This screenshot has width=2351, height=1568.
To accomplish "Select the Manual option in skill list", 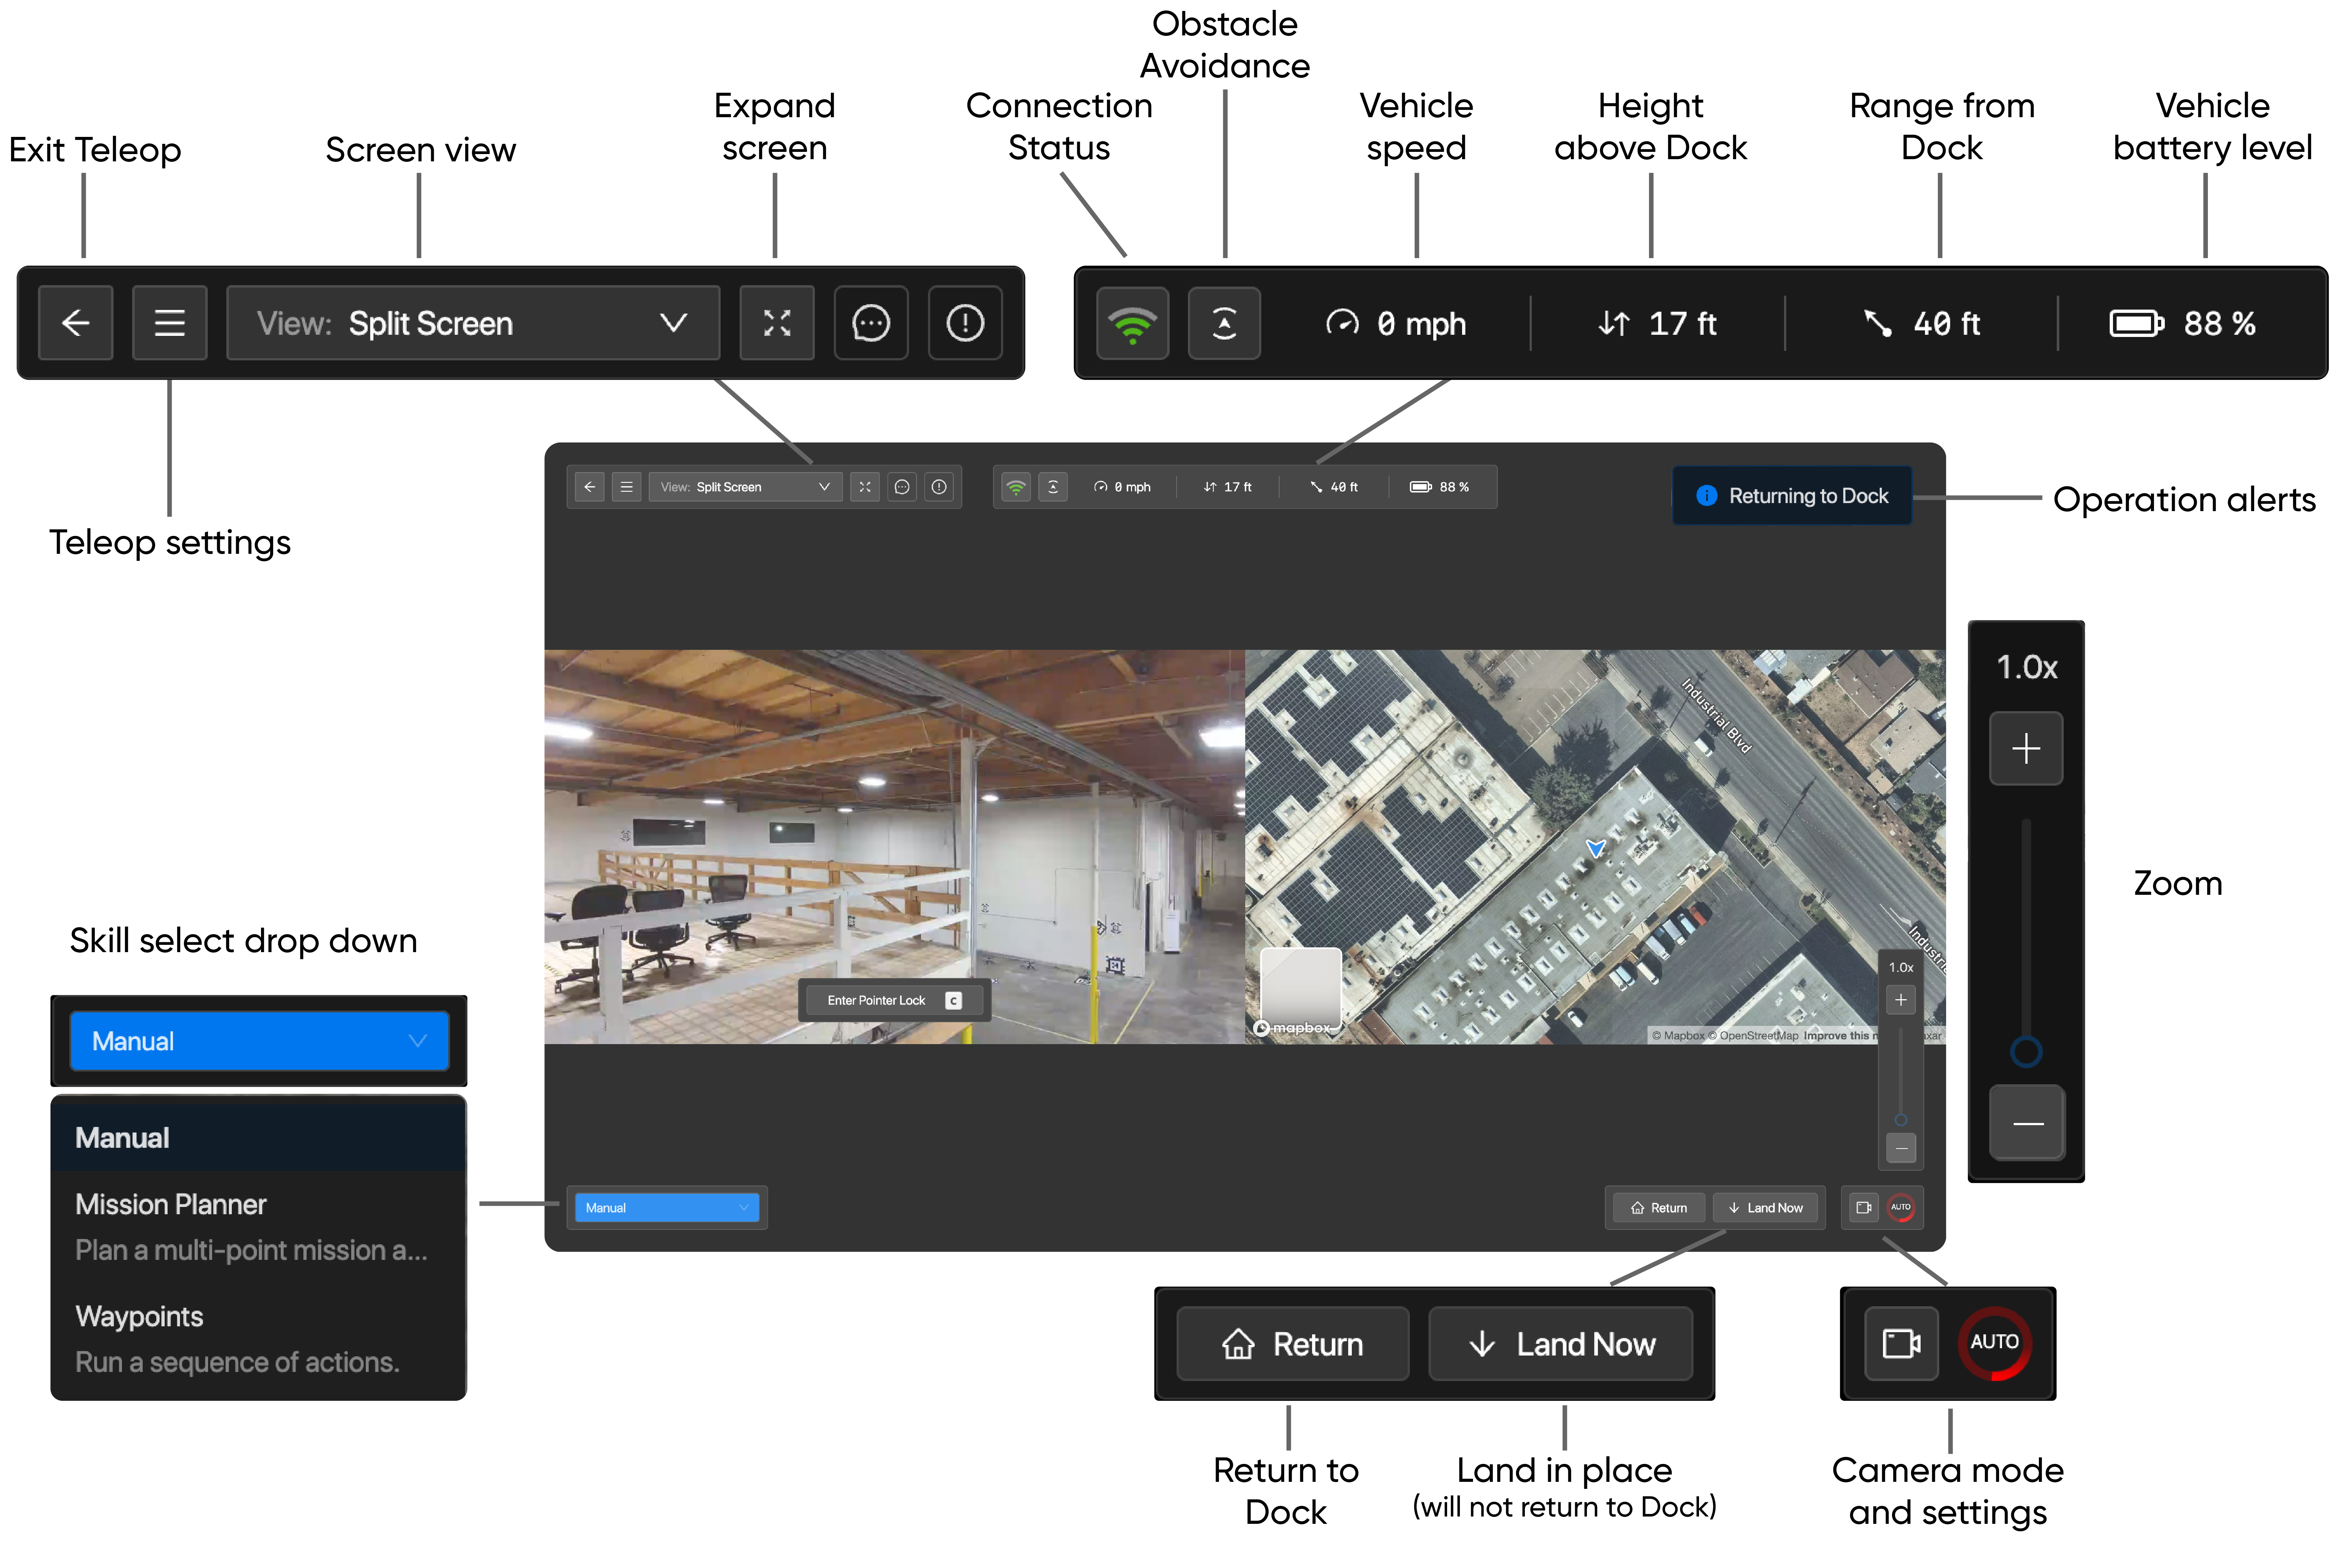I will (x=258, y=1138).
